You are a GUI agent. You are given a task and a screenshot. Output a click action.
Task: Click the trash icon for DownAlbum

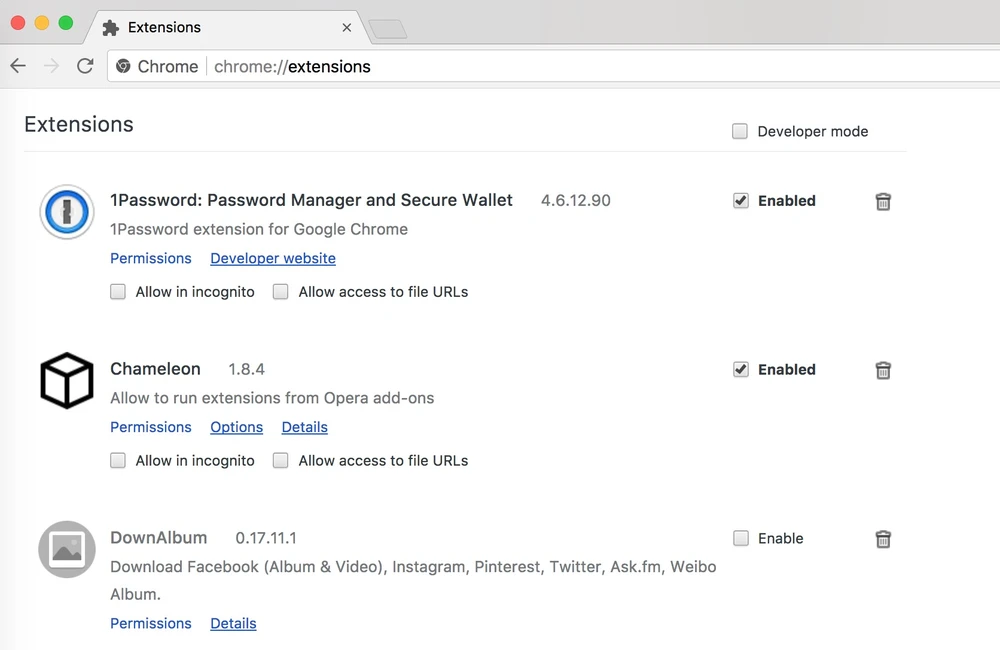pyautogui.click(x=883, y=539)
